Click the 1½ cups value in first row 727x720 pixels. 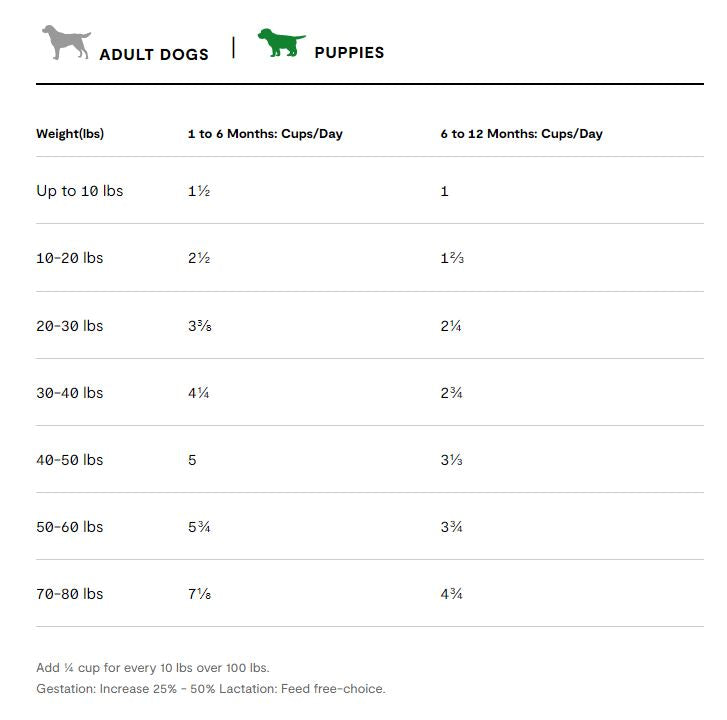click(x=199, y=191)
